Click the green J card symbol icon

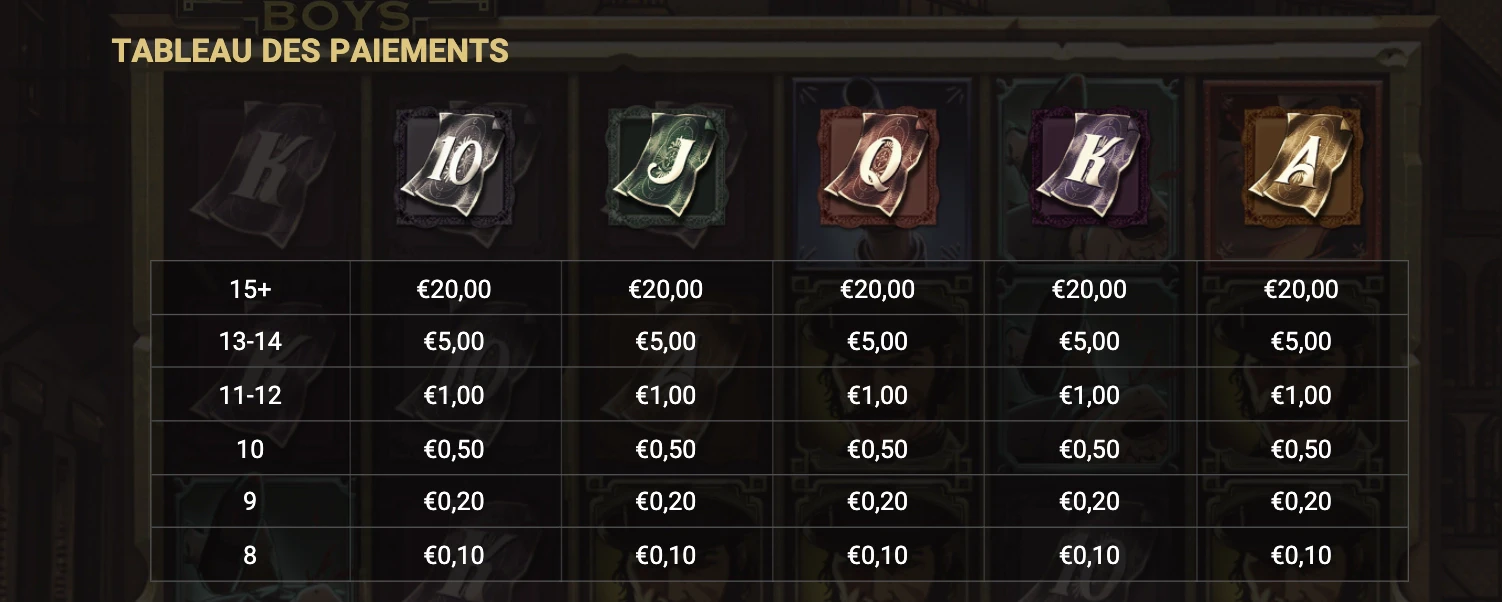click(x=666, y=167)
